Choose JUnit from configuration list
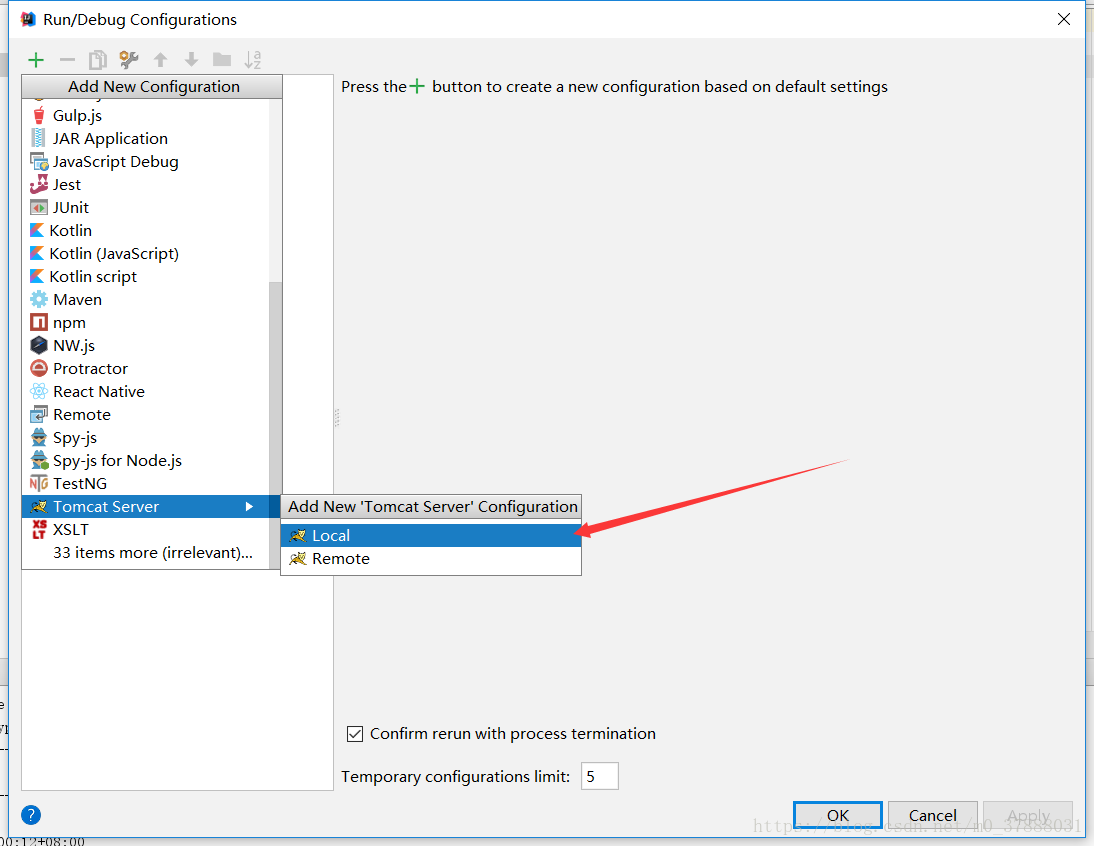The height and width of the screenshot is (846, 1094). (145, 208)
